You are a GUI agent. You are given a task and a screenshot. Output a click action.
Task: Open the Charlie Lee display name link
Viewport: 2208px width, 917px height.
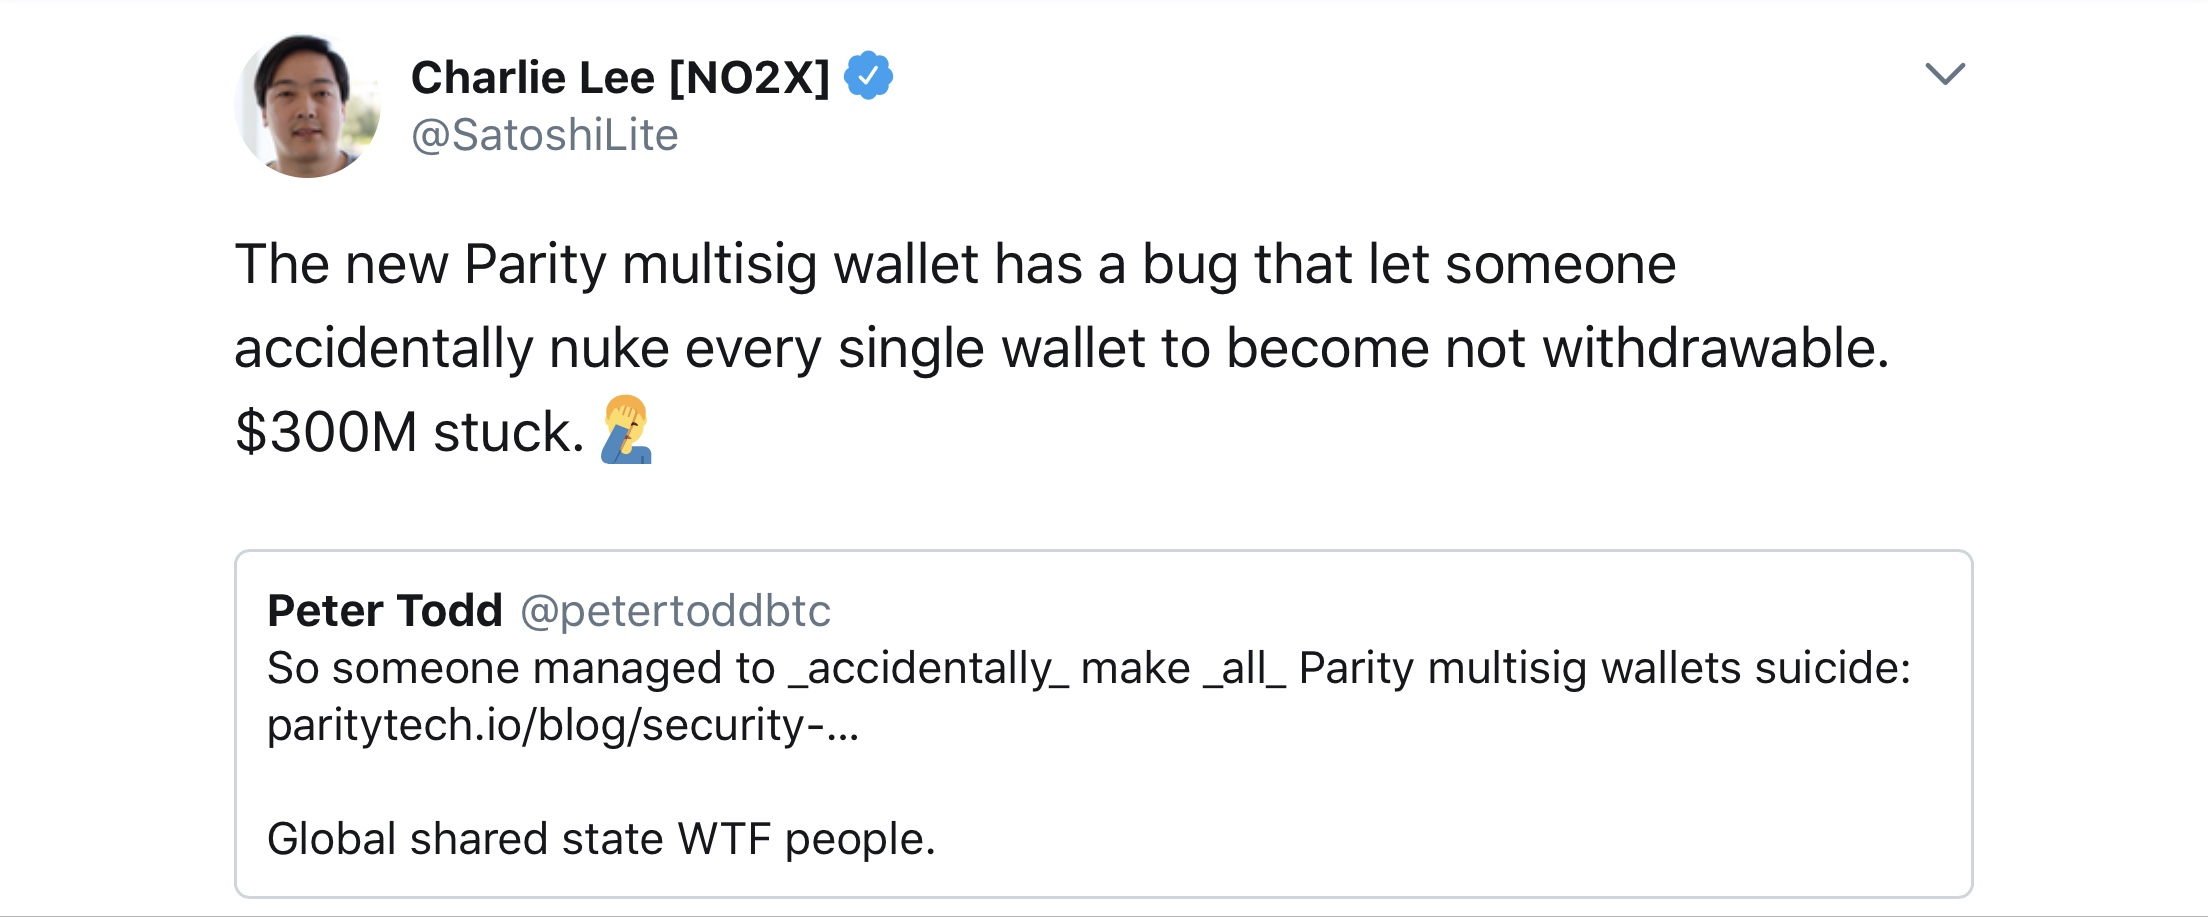click(x=532, y=78)
